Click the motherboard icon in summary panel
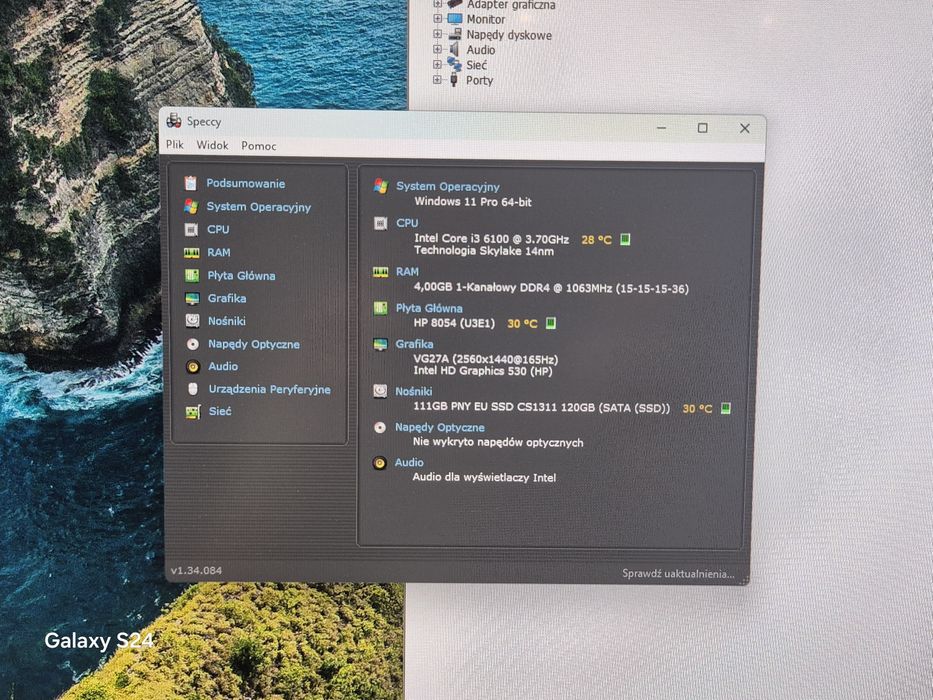 tap(380, 308)
